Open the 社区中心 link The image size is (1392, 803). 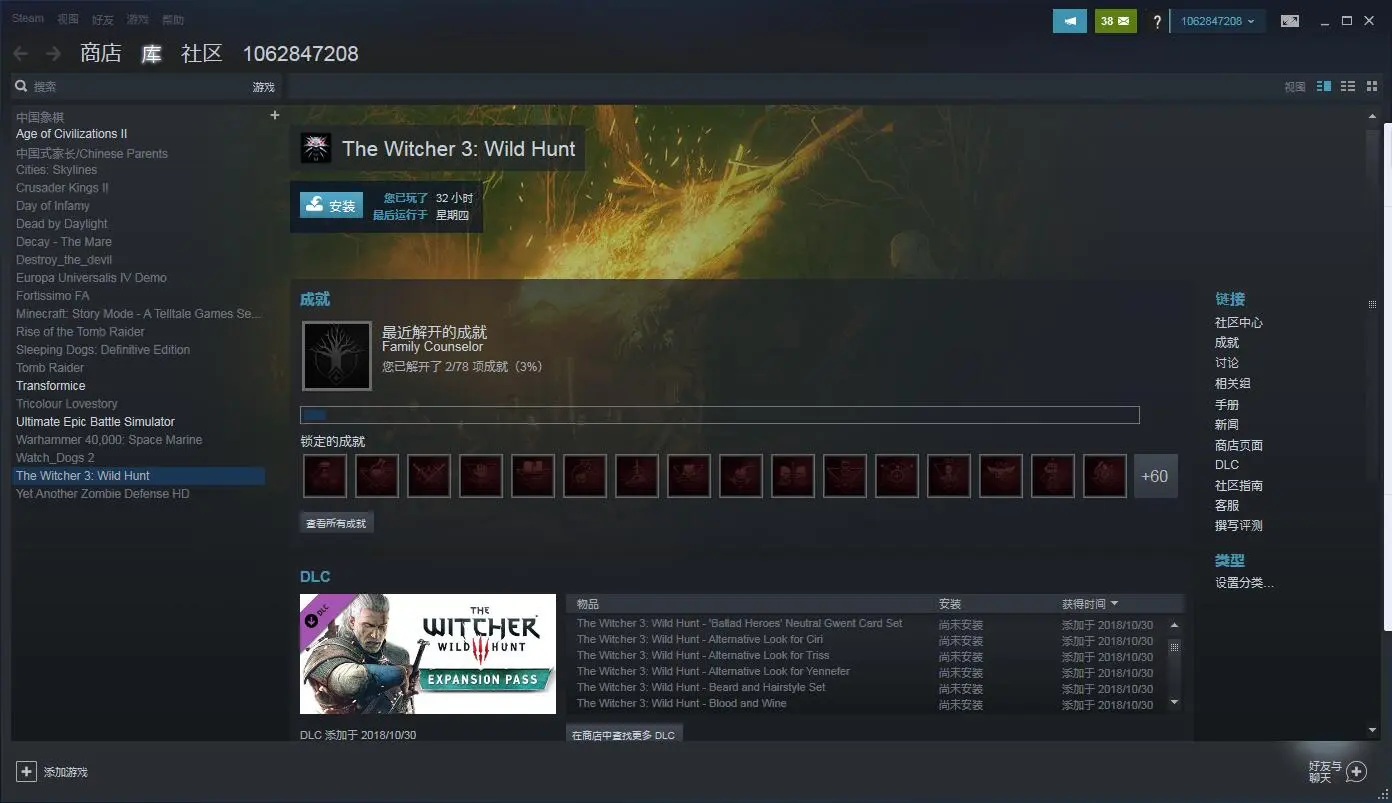[x=1238, y=323]
